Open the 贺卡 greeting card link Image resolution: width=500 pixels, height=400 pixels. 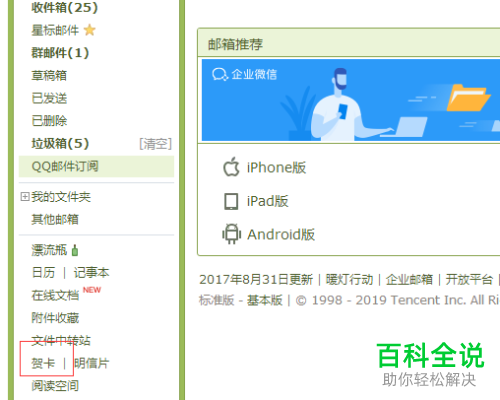click(43, 363)
